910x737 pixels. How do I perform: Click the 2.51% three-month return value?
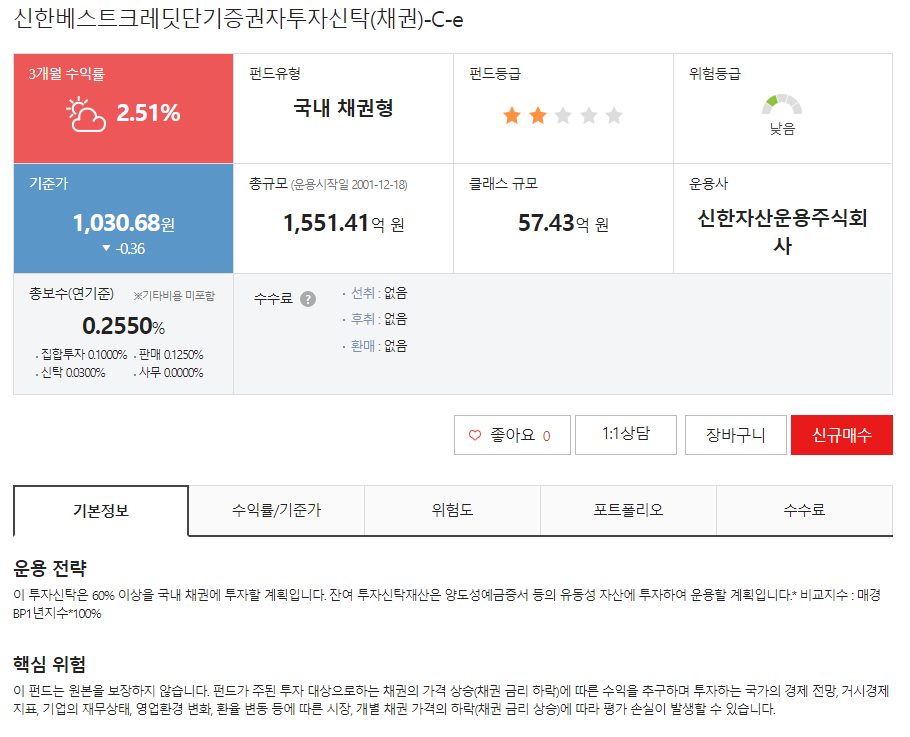[149, 113]
